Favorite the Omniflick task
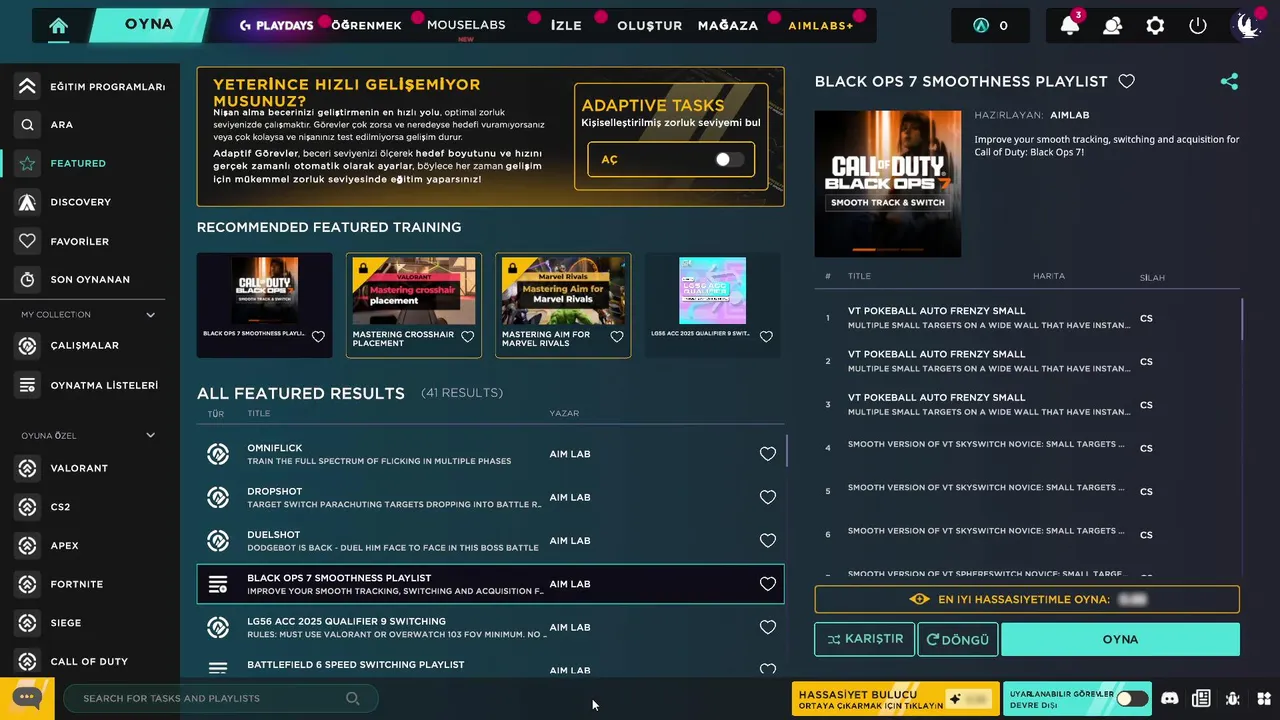1280x720 pixels. click(x=767, y=454)
